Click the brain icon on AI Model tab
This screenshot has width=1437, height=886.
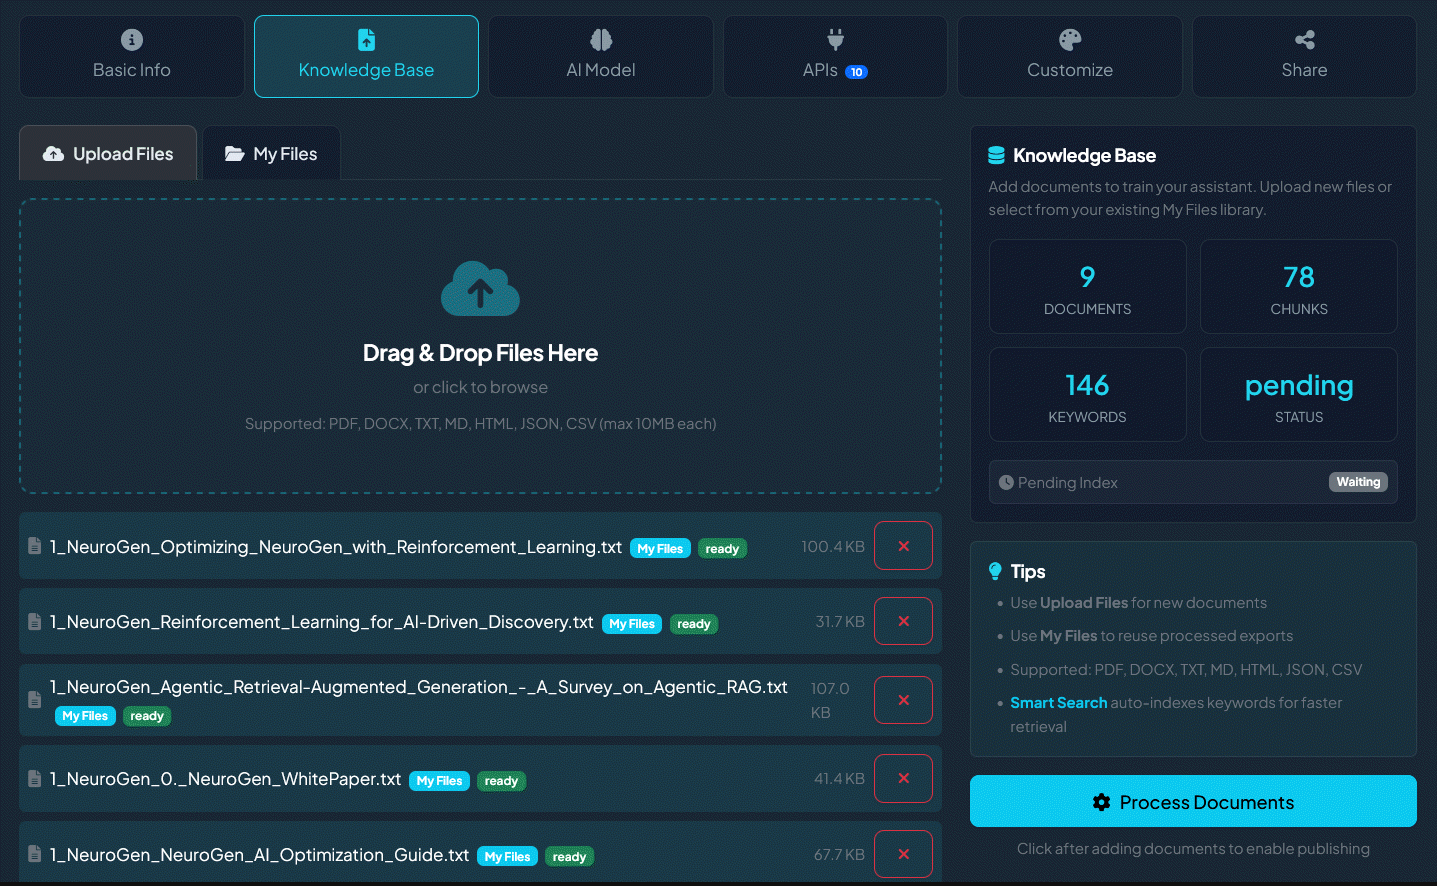click(600, 39)
